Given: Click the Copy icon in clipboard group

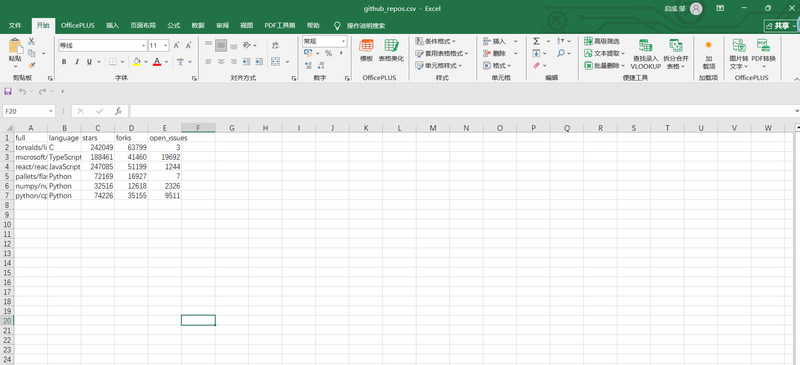Looking at the screenshot, I should [32, 53].
